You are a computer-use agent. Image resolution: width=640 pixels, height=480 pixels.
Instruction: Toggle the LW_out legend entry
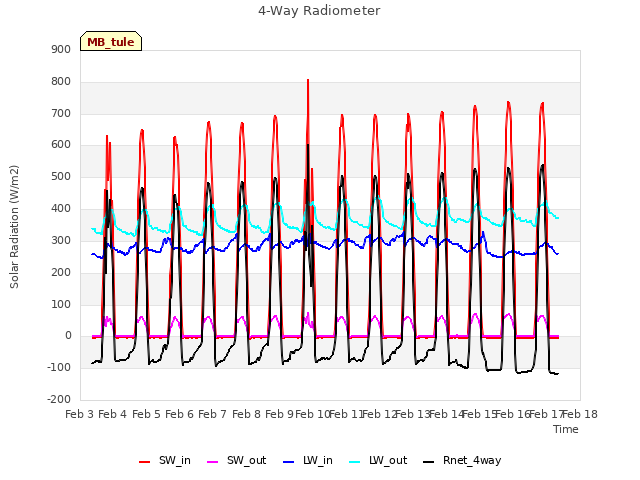pos(378,461)
